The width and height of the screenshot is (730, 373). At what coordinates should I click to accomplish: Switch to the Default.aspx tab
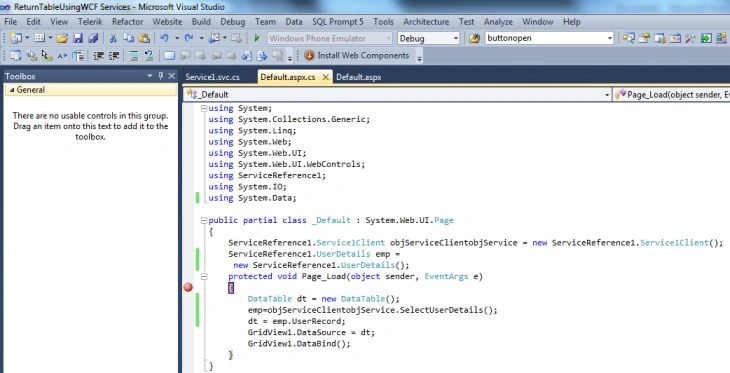tap(358, 77)
